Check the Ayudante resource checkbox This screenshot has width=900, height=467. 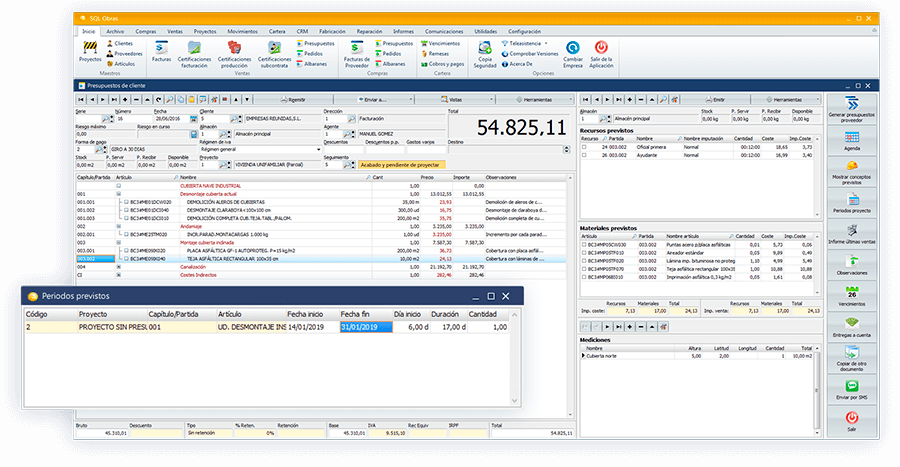(x=584, y=155)
